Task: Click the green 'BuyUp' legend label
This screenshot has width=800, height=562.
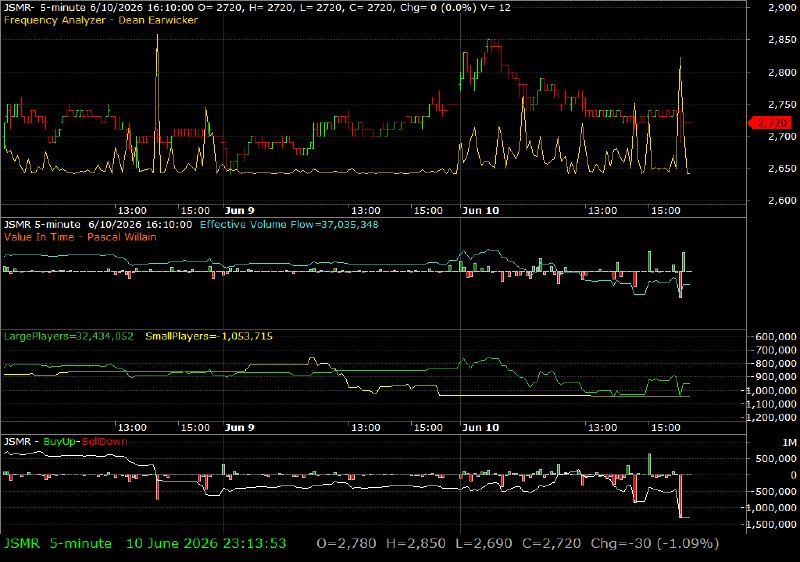Action: [x=59, y=442]
